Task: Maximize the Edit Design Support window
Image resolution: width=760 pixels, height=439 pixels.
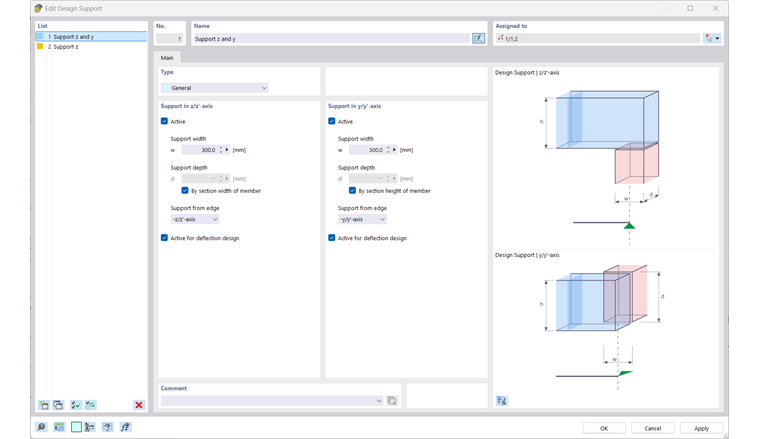Action: tap(690, 8)
